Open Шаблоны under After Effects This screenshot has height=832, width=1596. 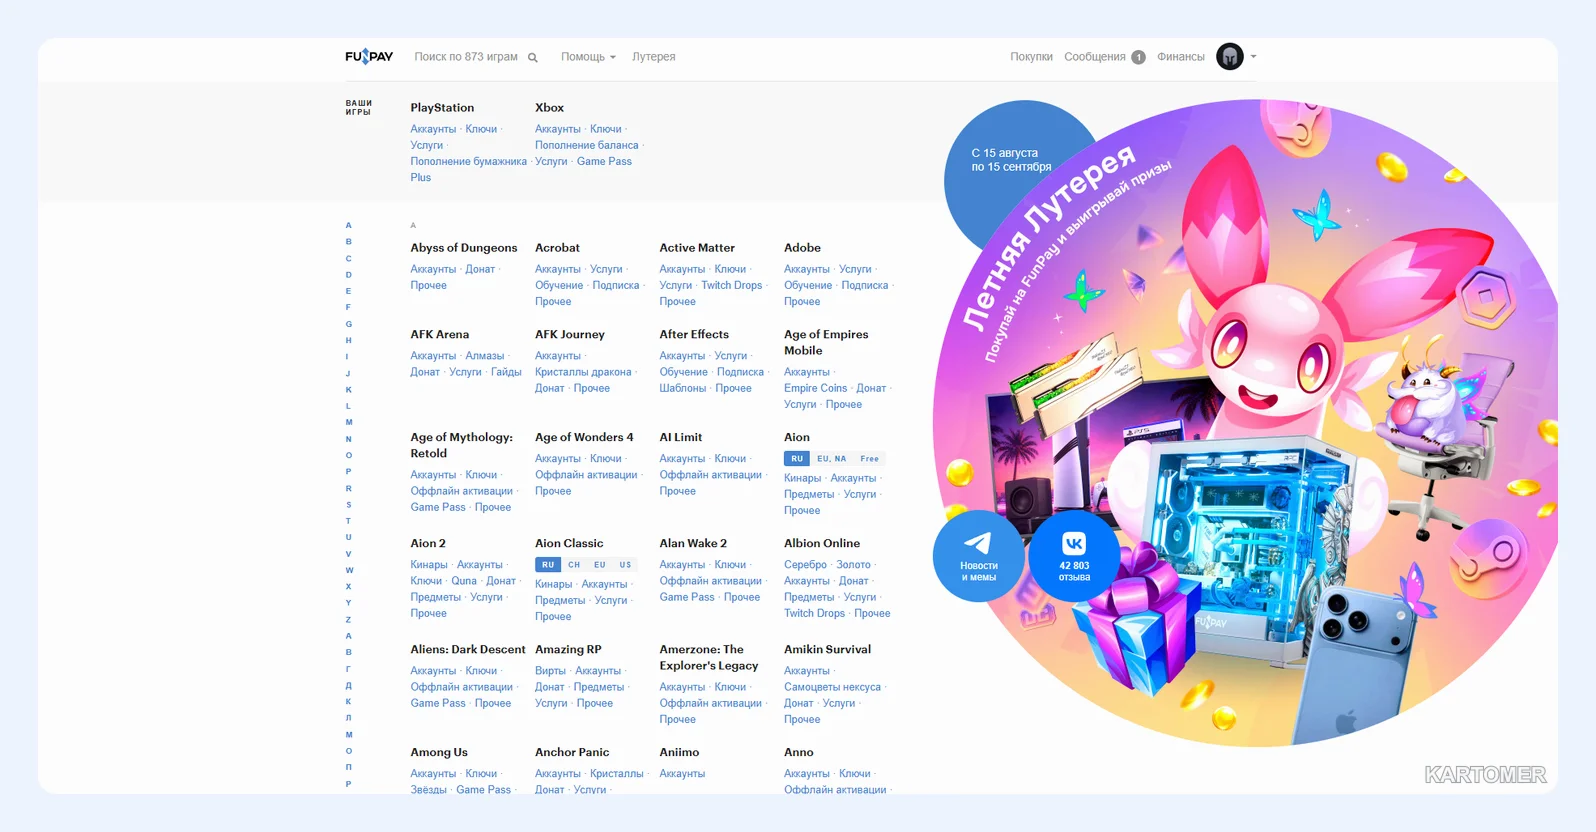683,388
